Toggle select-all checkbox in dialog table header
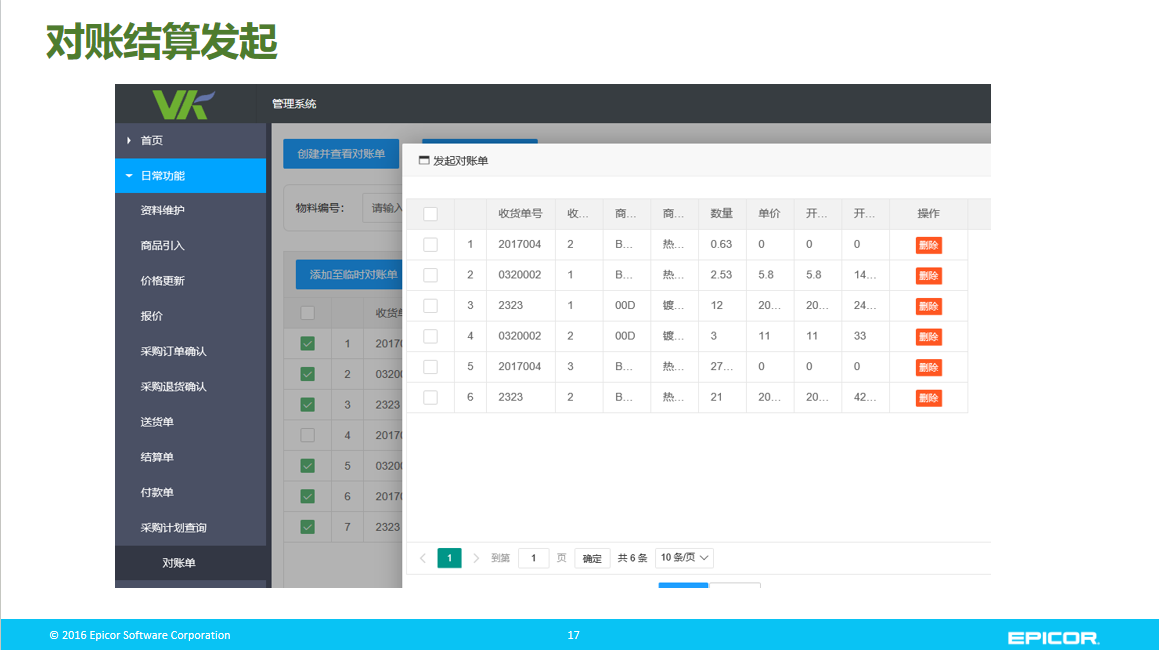 coord(430,214)
